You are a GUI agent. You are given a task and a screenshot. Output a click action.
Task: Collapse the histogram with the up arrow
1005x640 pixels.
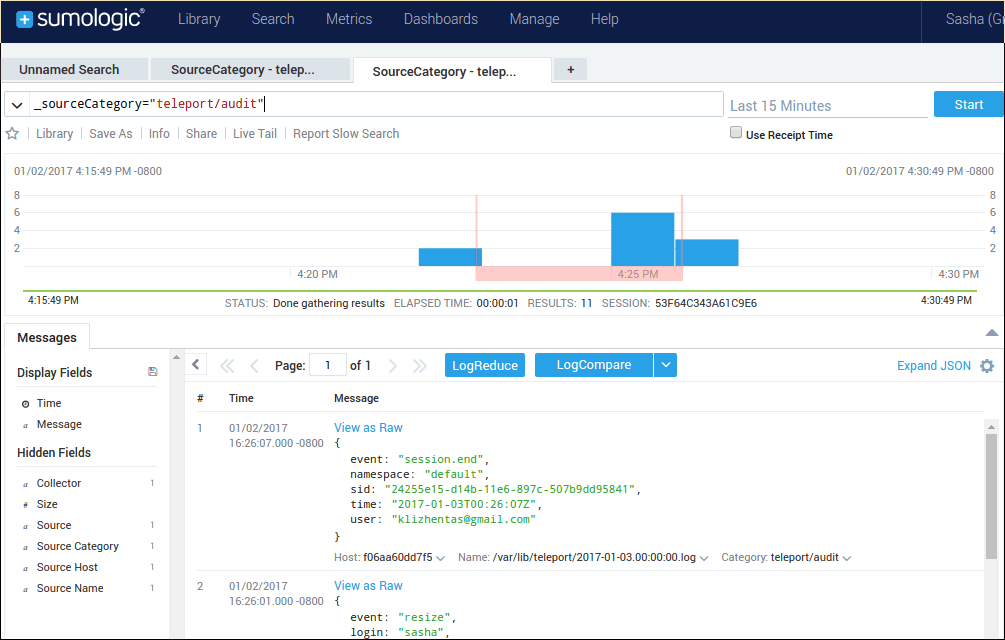[x=991, y=333]
